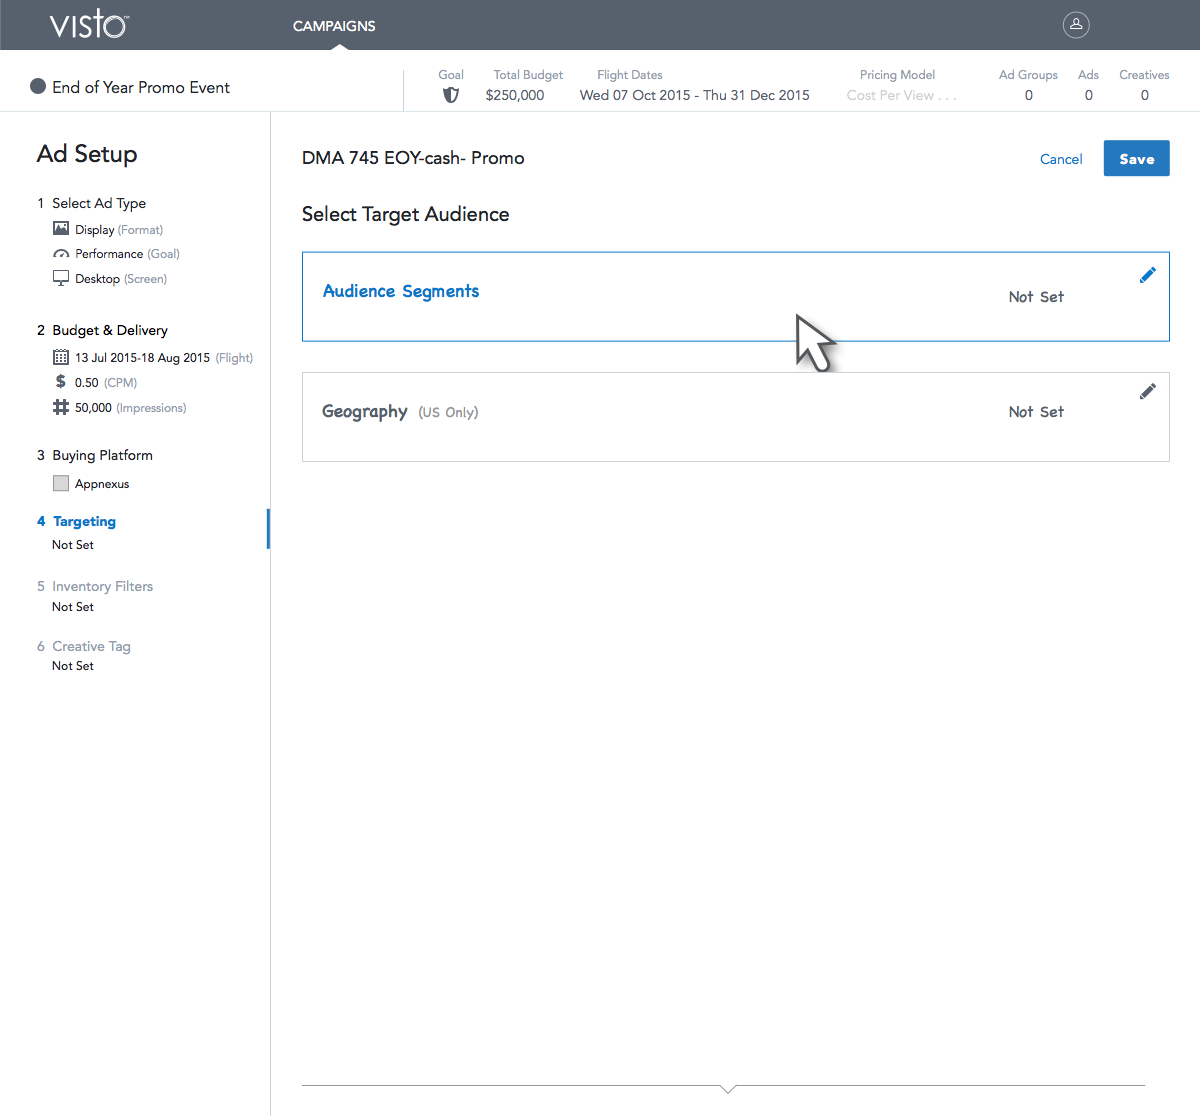Click the Desktop screen monitor icon
Screen dimensions: 1200x1116
61,278
